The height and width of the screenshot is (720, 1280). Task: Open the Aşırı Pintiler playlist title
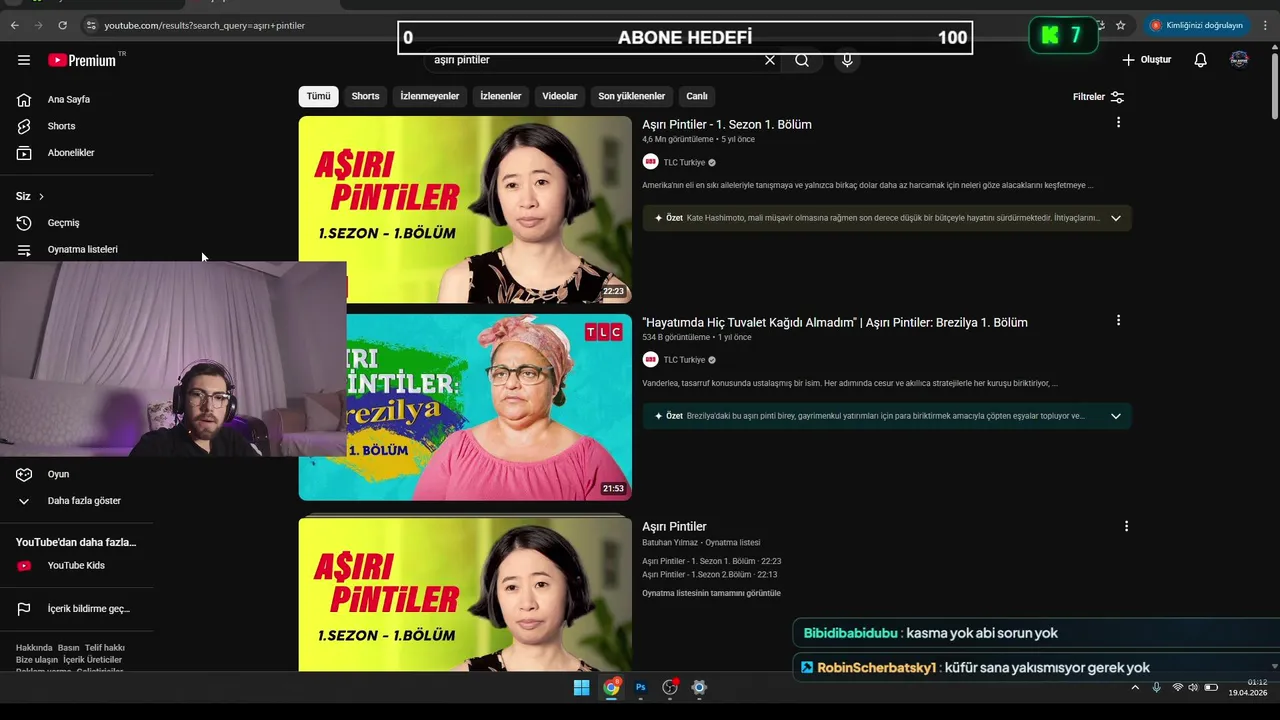(x=674, y=526)
